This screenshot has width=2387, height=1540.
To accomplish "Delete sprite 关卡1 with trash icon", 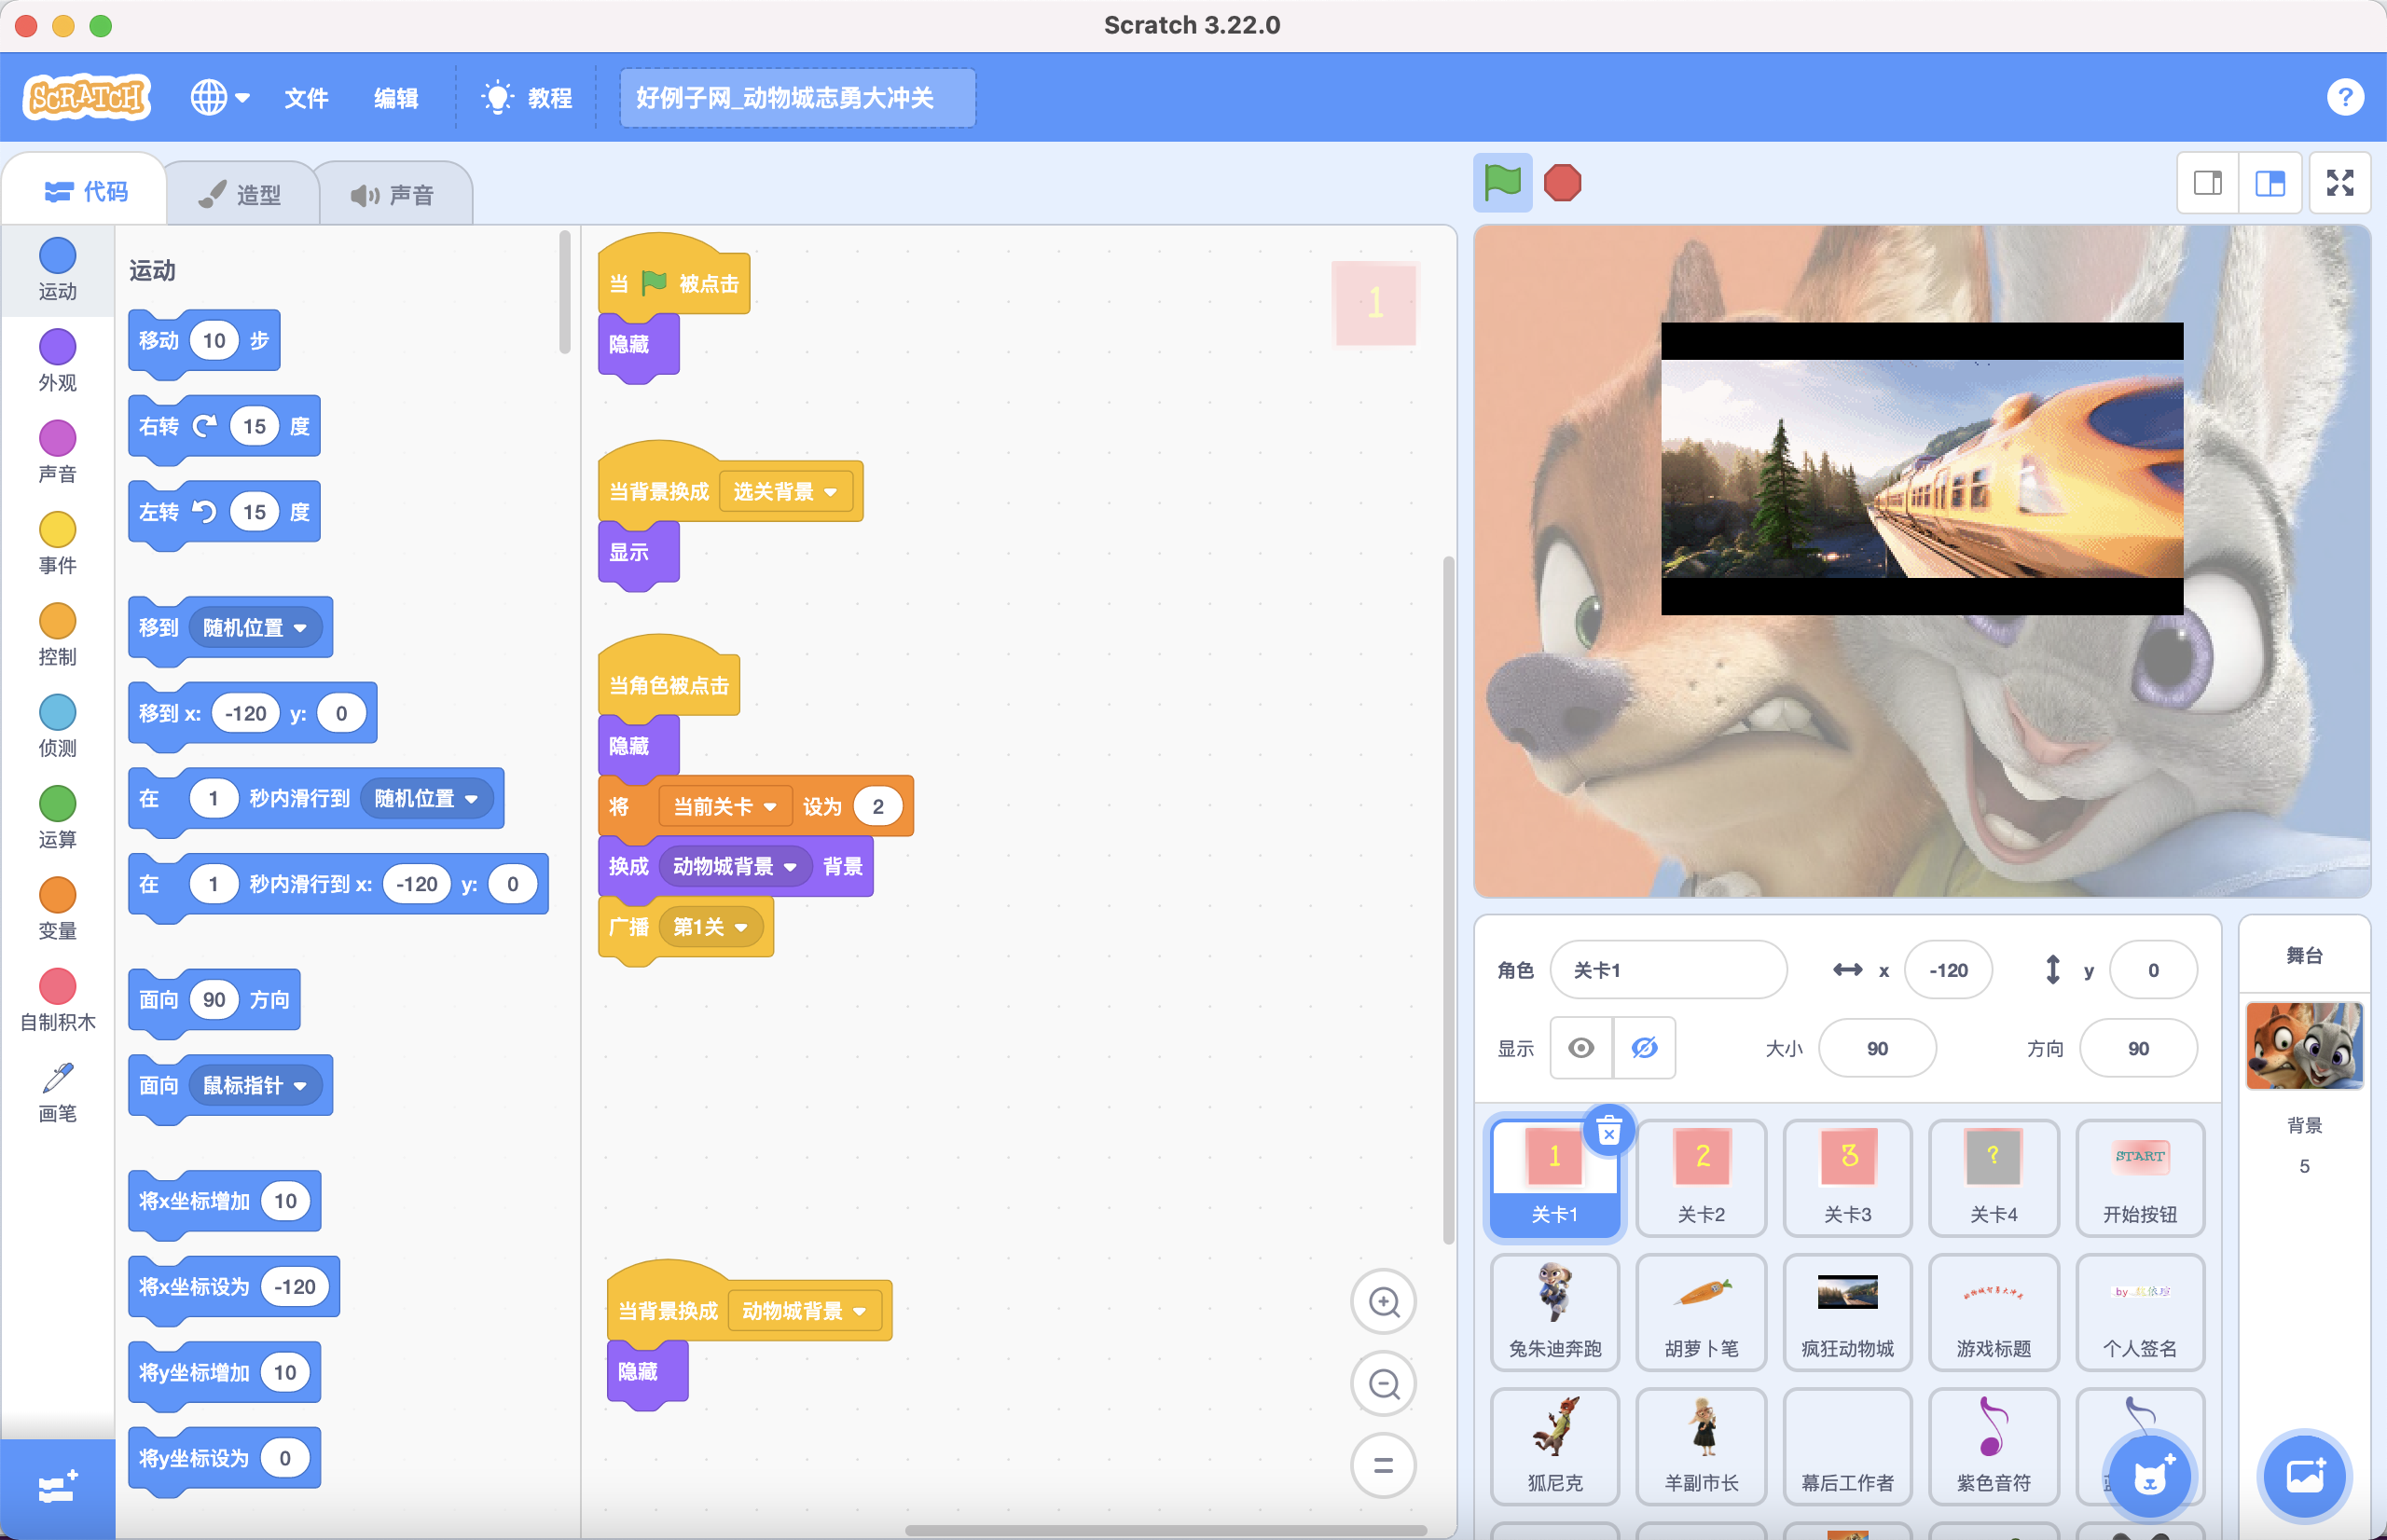I will tap(1608, 1132).
